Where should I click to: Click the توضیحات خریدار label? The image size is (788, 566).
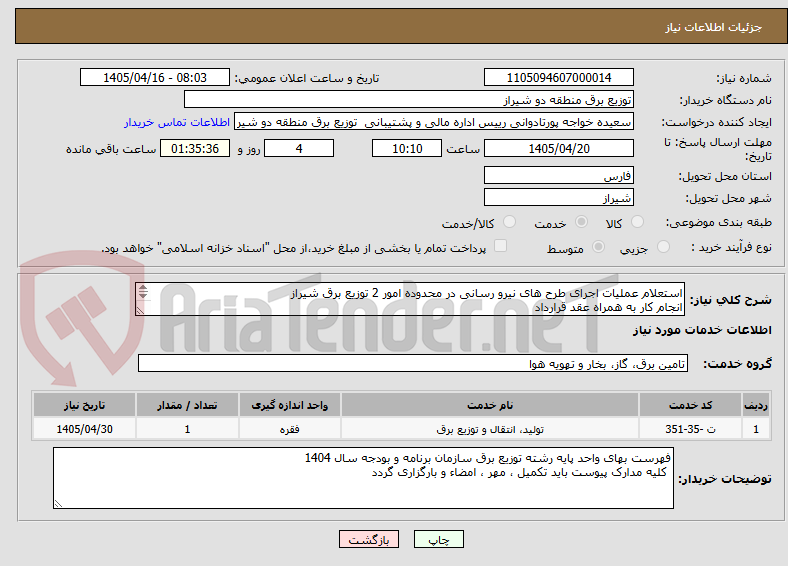pyautogui.click(x=725, y=479)
